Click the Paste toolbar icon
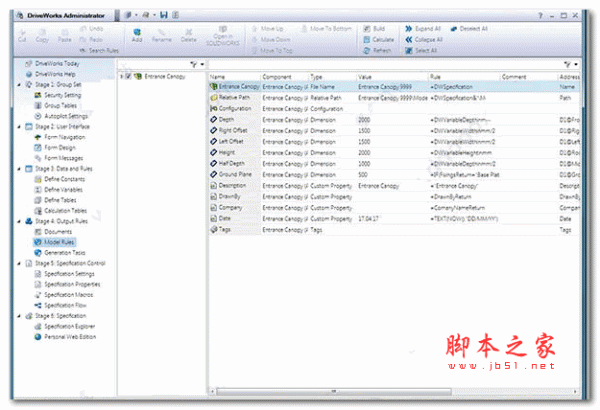Viewport: 600px width, 410px height. pos(64,35)
